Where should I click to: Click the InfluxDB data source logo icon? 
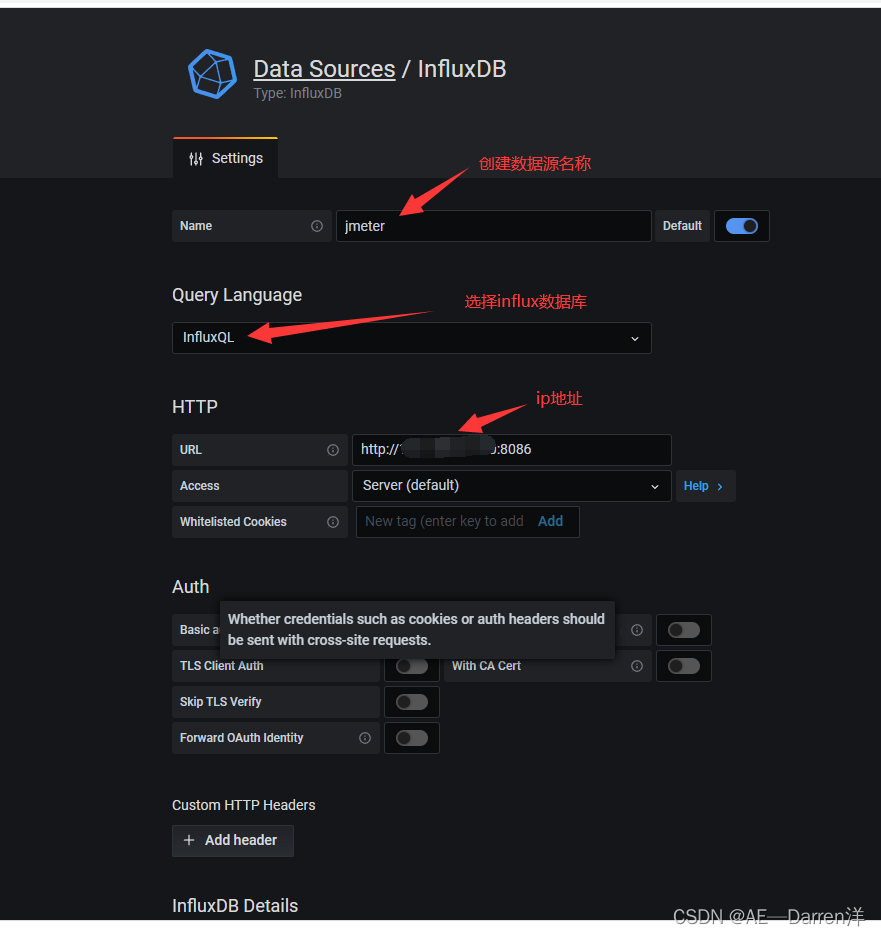[212, 73]
